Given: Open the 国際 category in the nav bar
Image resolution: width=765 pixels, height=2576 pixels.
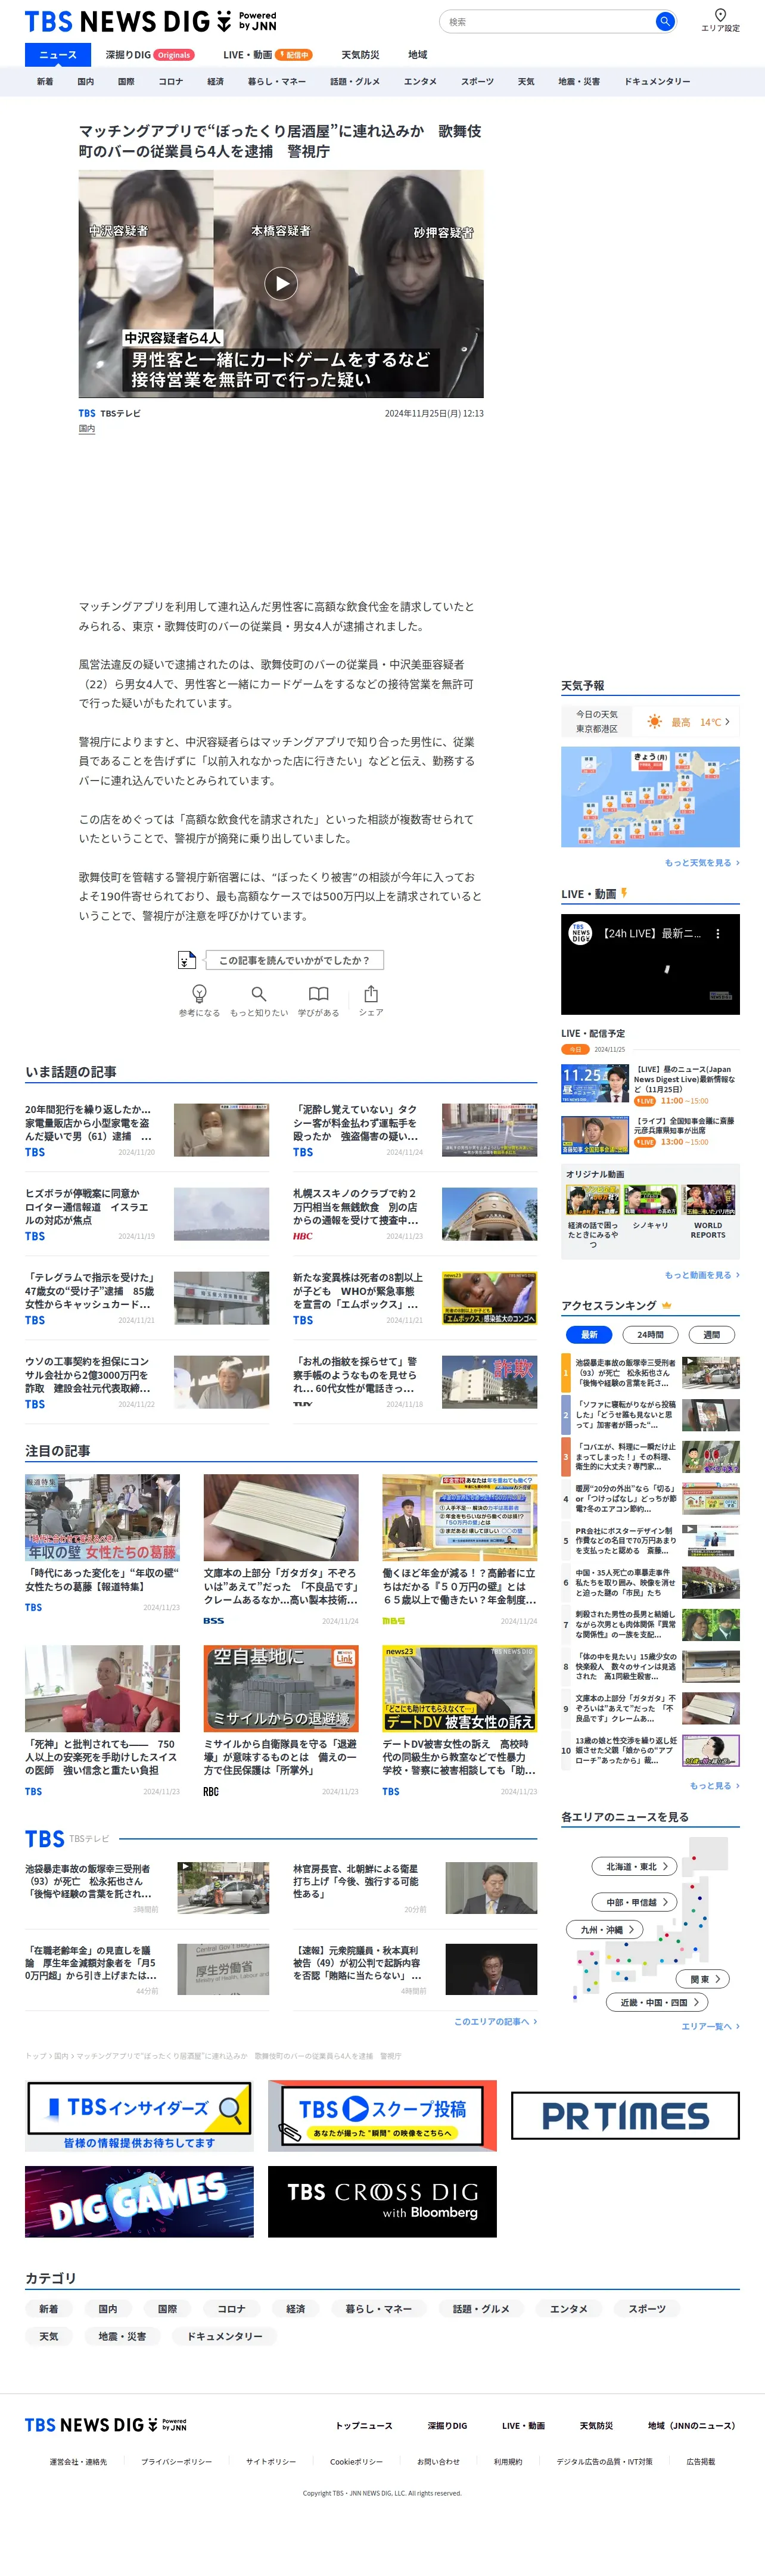Looking at the screenshot, I should click(126, 81).
